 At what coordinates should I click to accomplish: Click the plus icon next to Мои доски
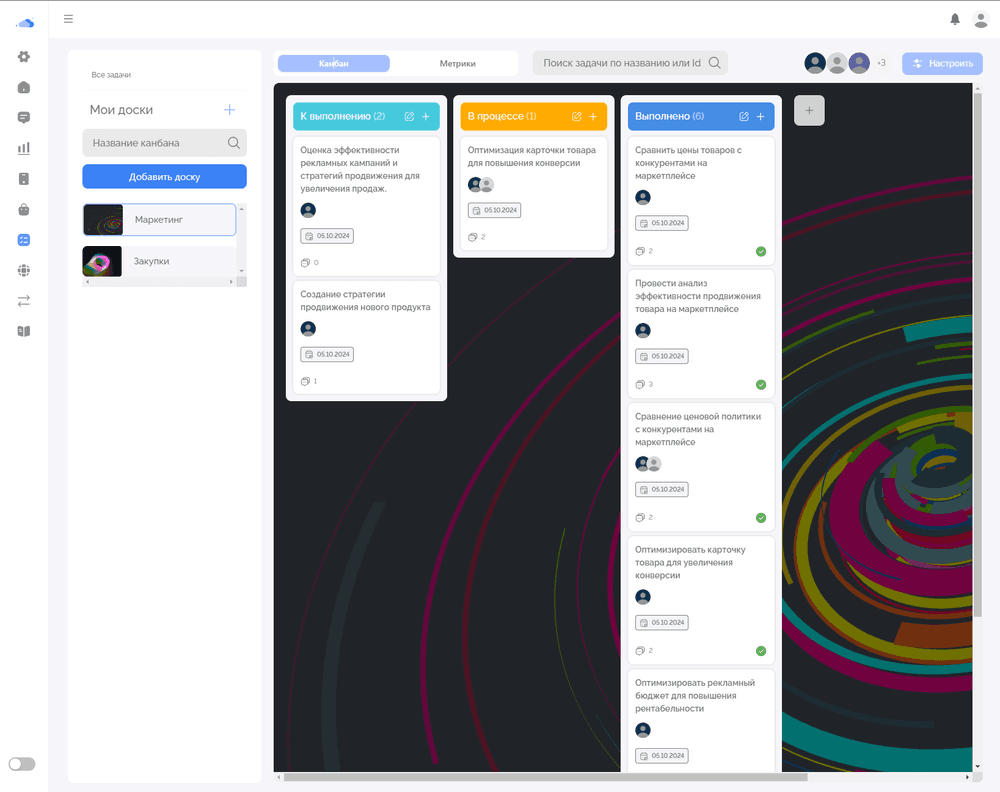click(230, 110)
